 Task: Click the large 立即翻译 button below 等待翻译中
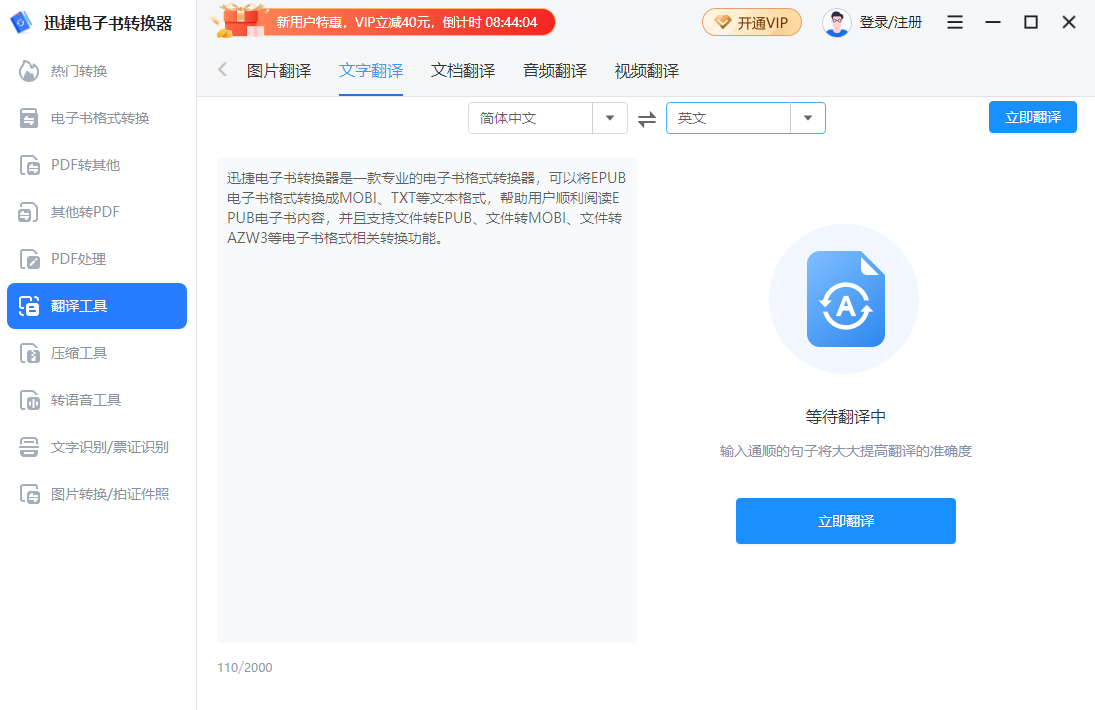[846, 521]
